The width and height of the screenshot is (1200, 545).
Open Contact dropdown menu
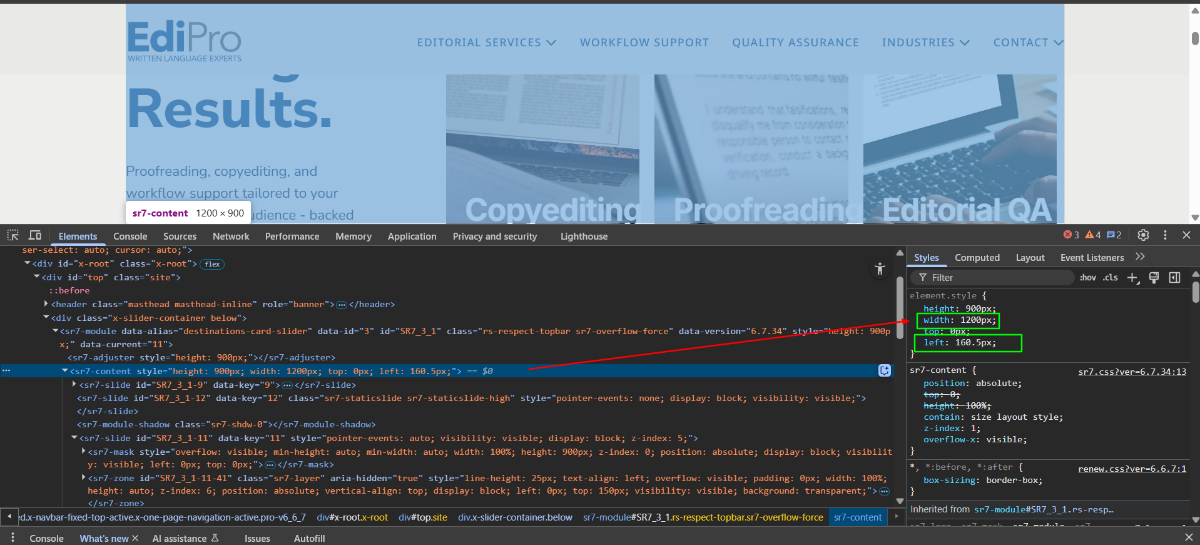[1028, 42]
